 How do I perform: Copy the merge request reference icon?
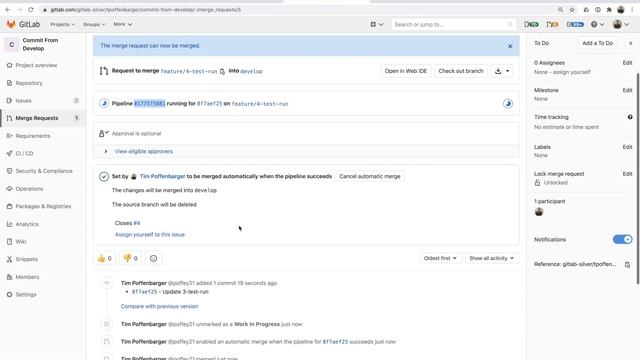click(x=627, y=265)
